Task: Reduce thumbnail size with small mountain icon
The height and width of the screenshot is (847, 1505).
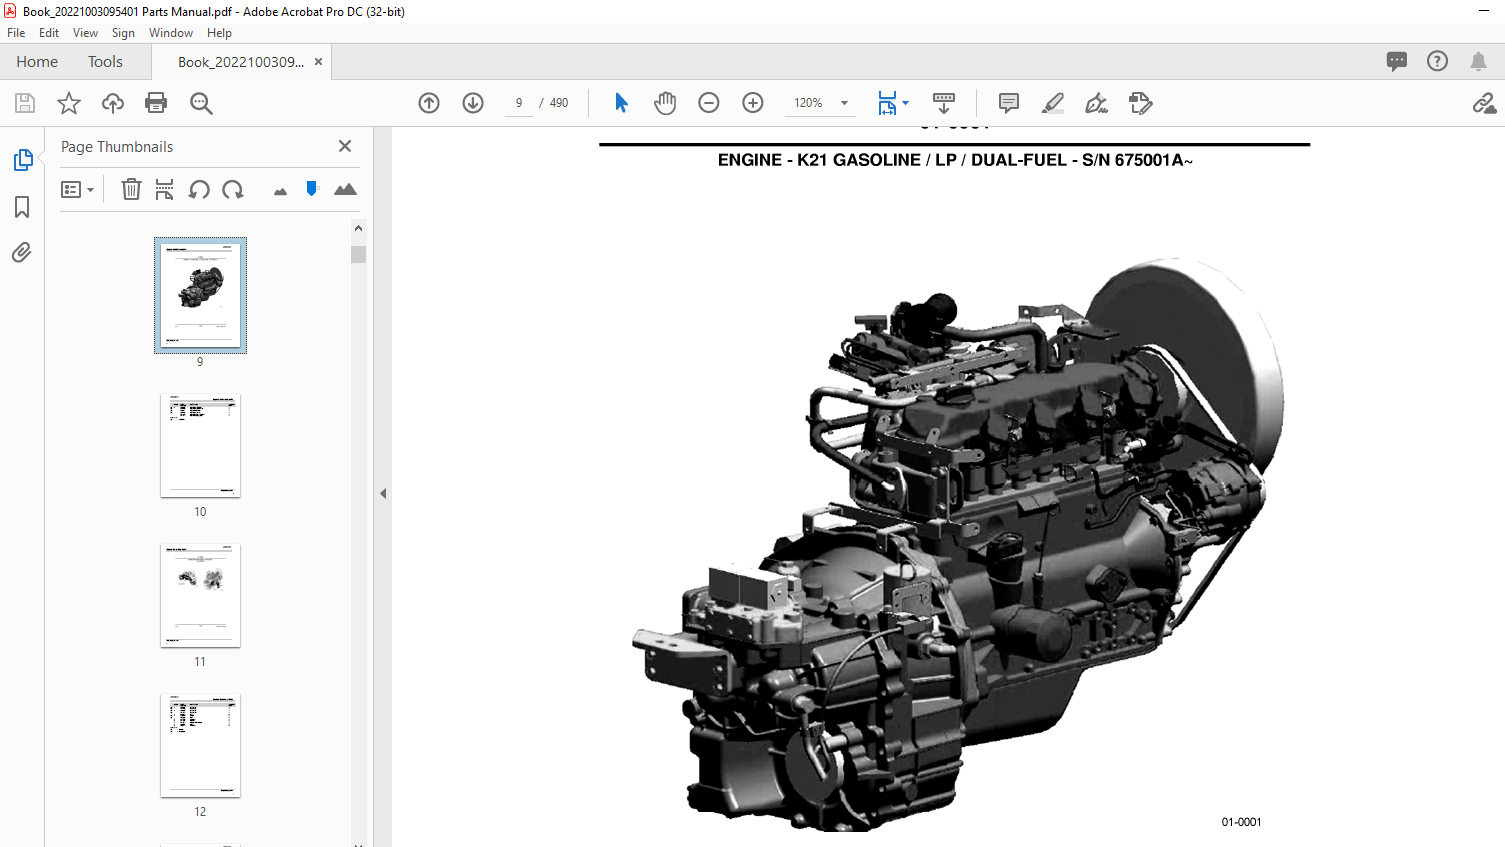Action: coord(280,191)
